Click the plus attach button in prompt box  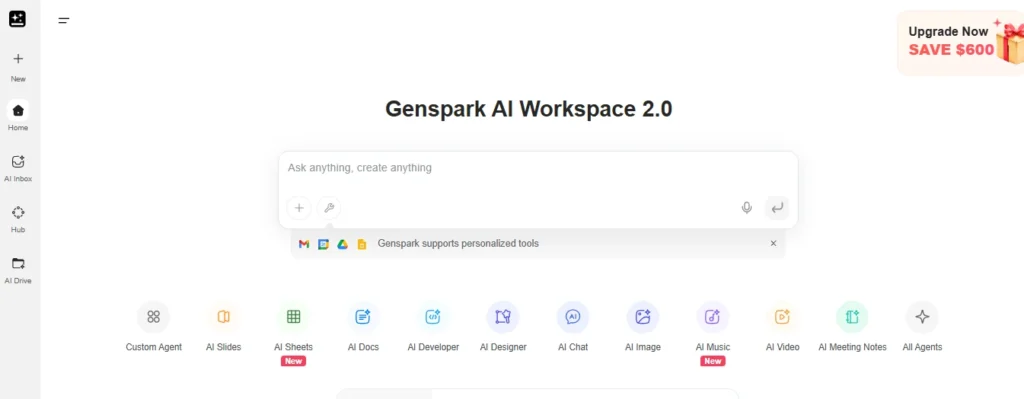299,208
